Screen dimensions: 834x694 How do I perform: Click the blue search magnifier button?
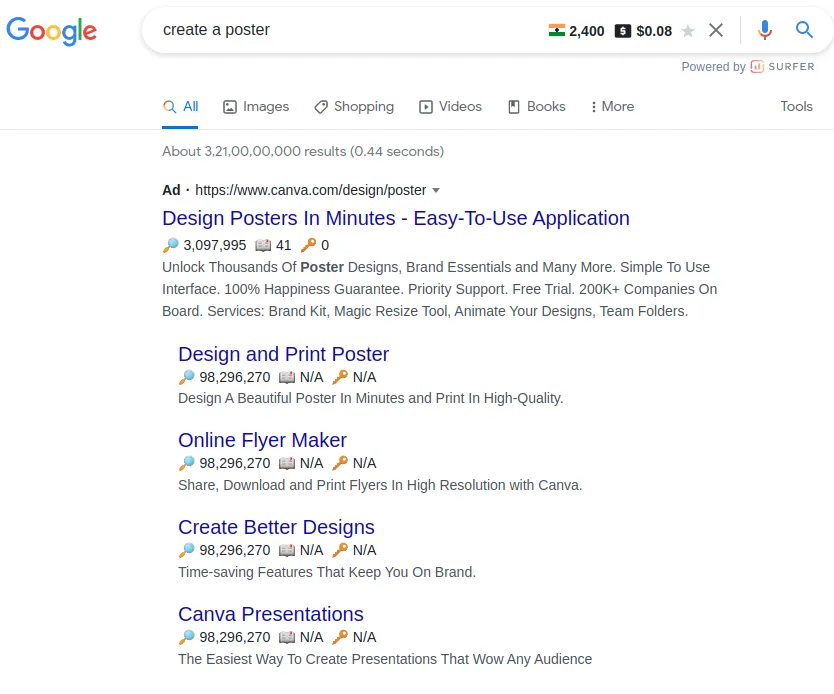804,30
